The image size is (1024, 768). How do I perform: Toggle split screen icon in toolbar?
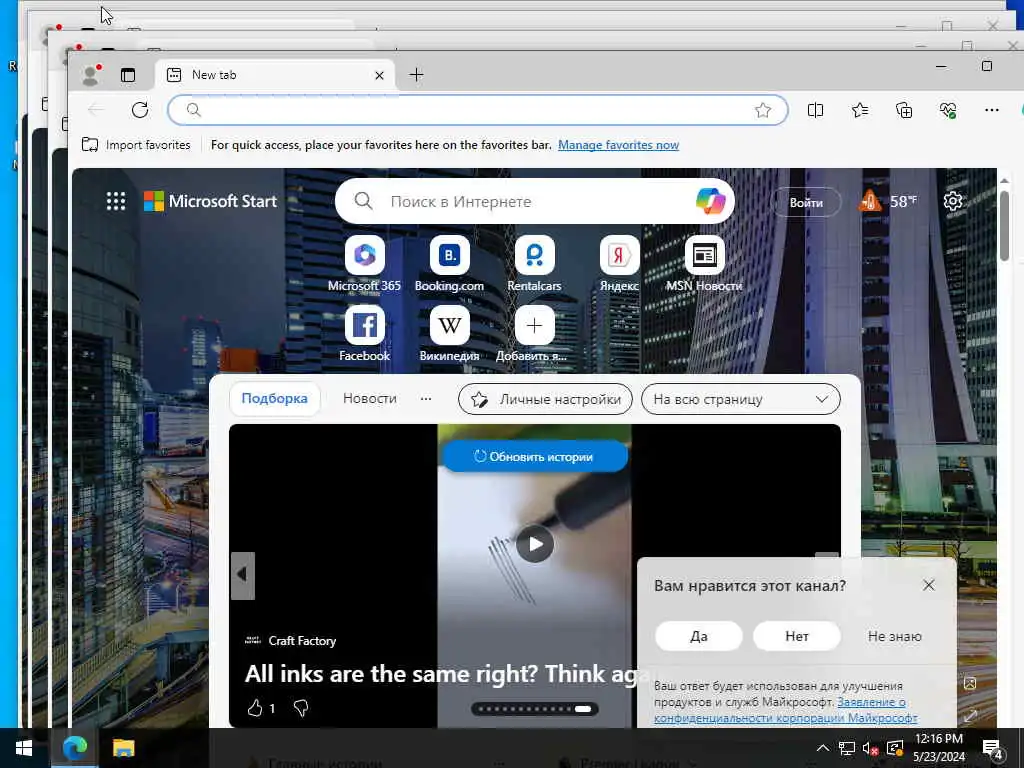click(815, 110)
